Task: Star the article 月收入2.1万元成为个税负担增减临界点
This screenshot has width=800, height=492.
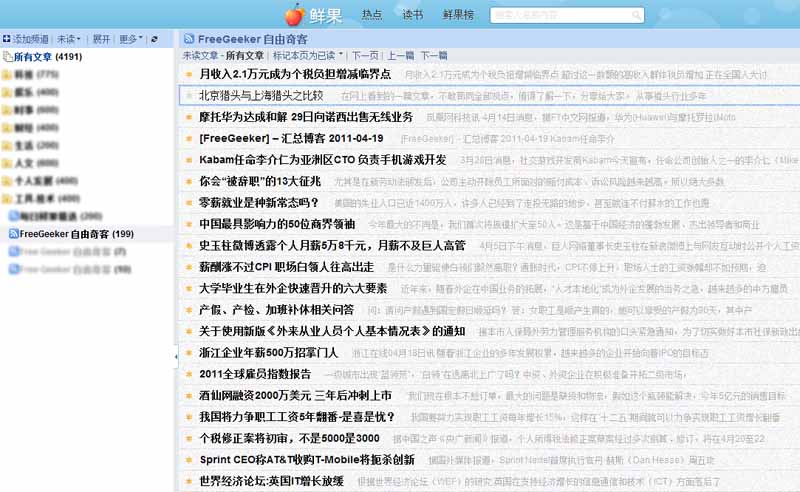Action: (189, 75)
